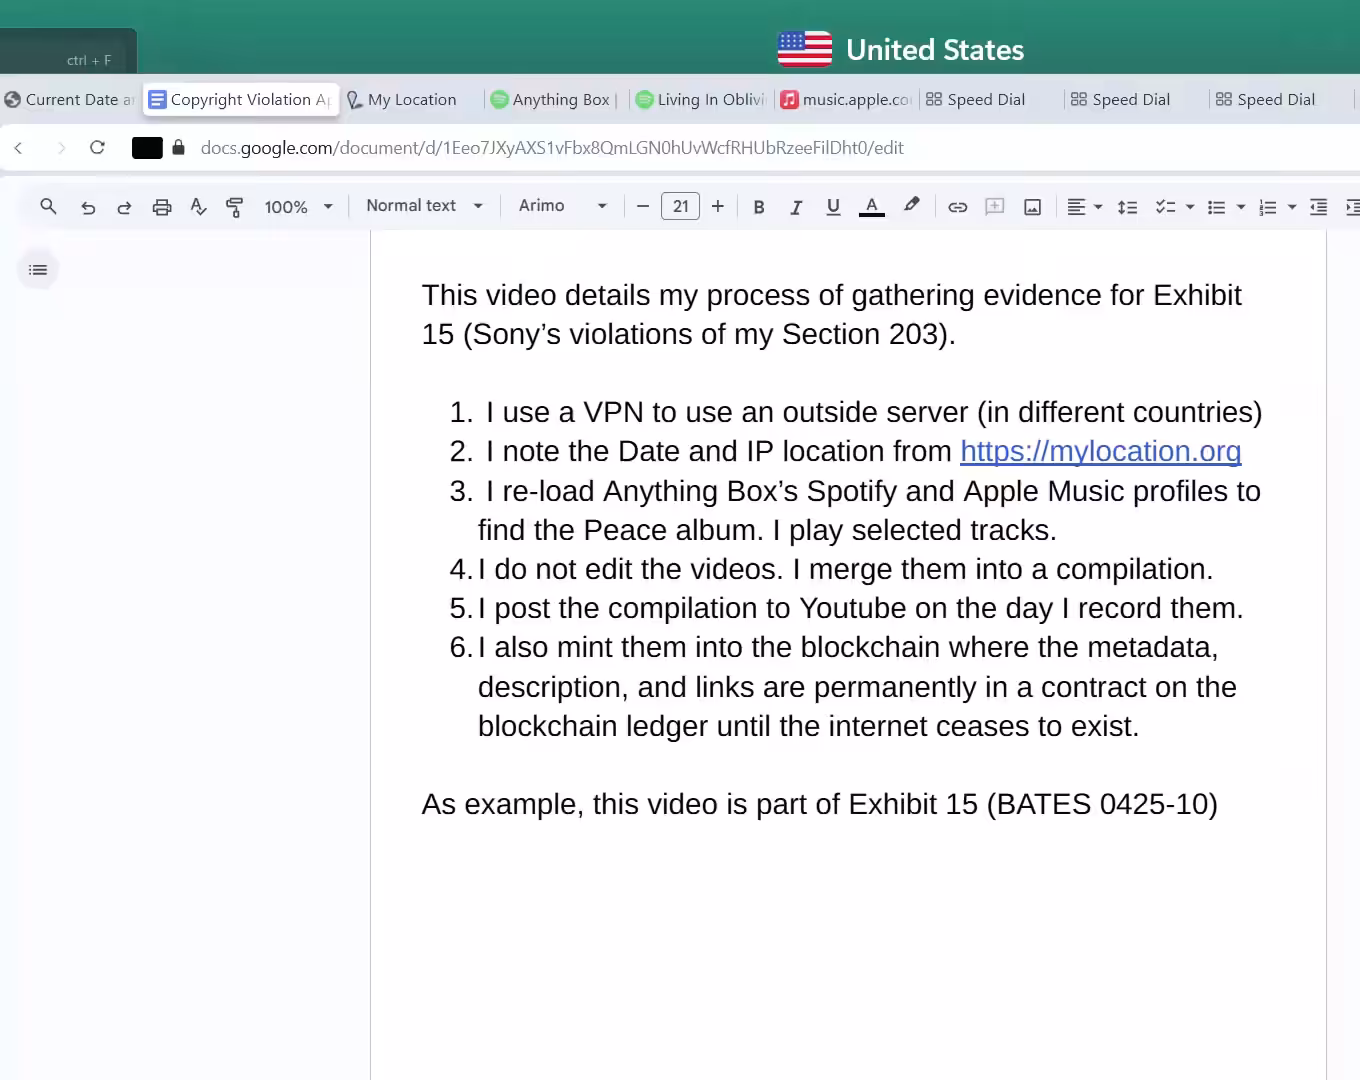Click the font size field showing 21
Image resolution: width=1360 pixels, height=1080 pixels.
pos(681,206)
